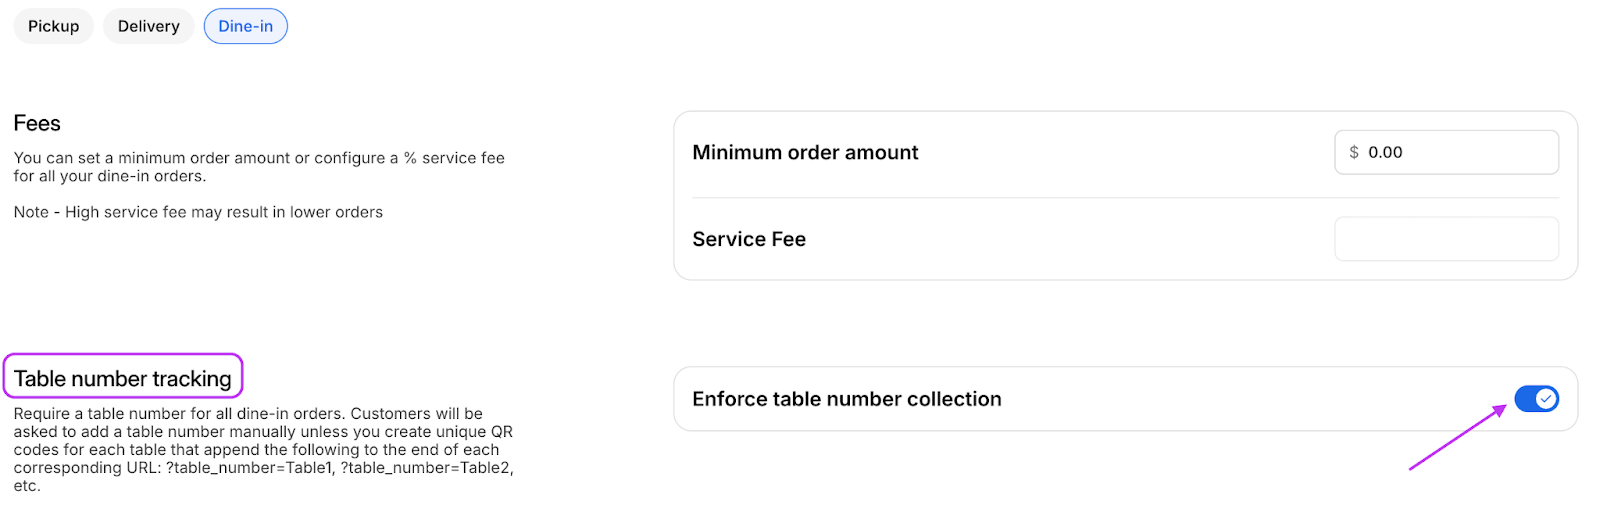Screen dimensions: 1600x505
Task: Click the dollar sign in the amount field
Action: 1354,152
